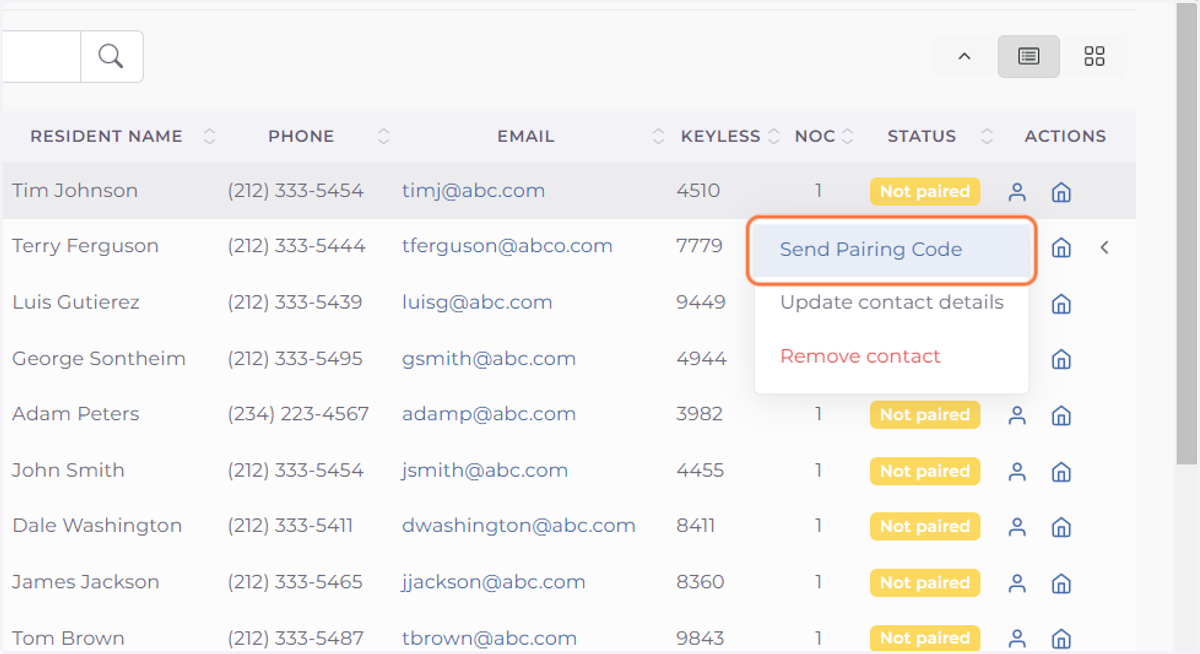Switch to grid view layout
Viewport: 1200px width, 654px height.
coord(1094,56)
